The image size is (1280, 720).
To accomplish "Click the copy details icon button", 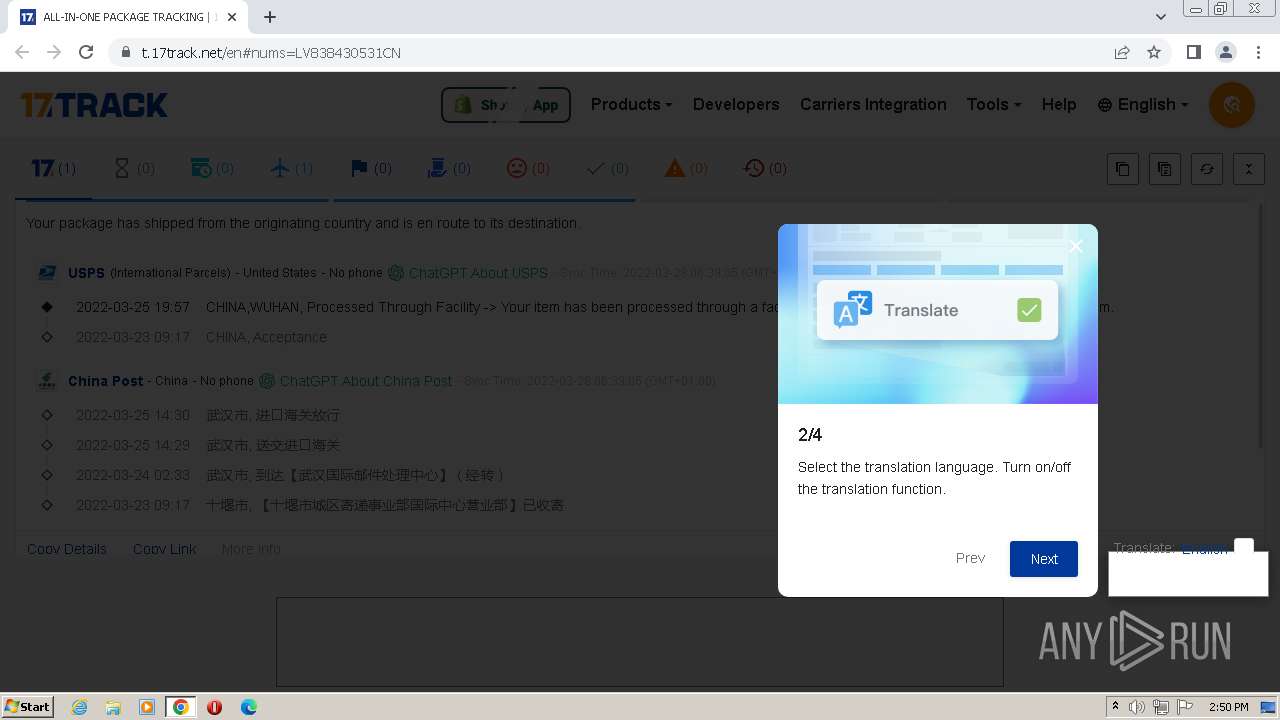I will point(1165,169).
